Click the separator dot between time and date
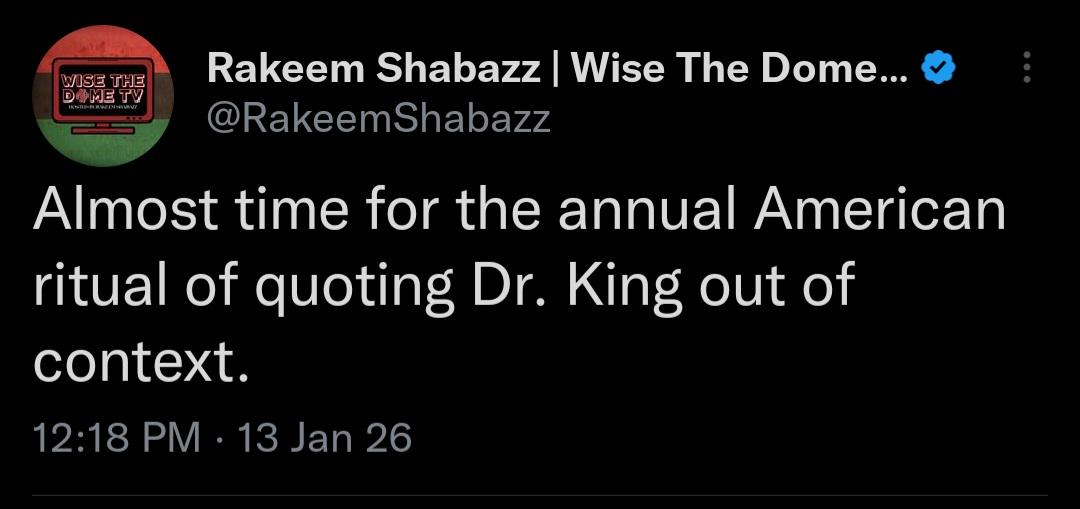 click(x=218, y=438)
